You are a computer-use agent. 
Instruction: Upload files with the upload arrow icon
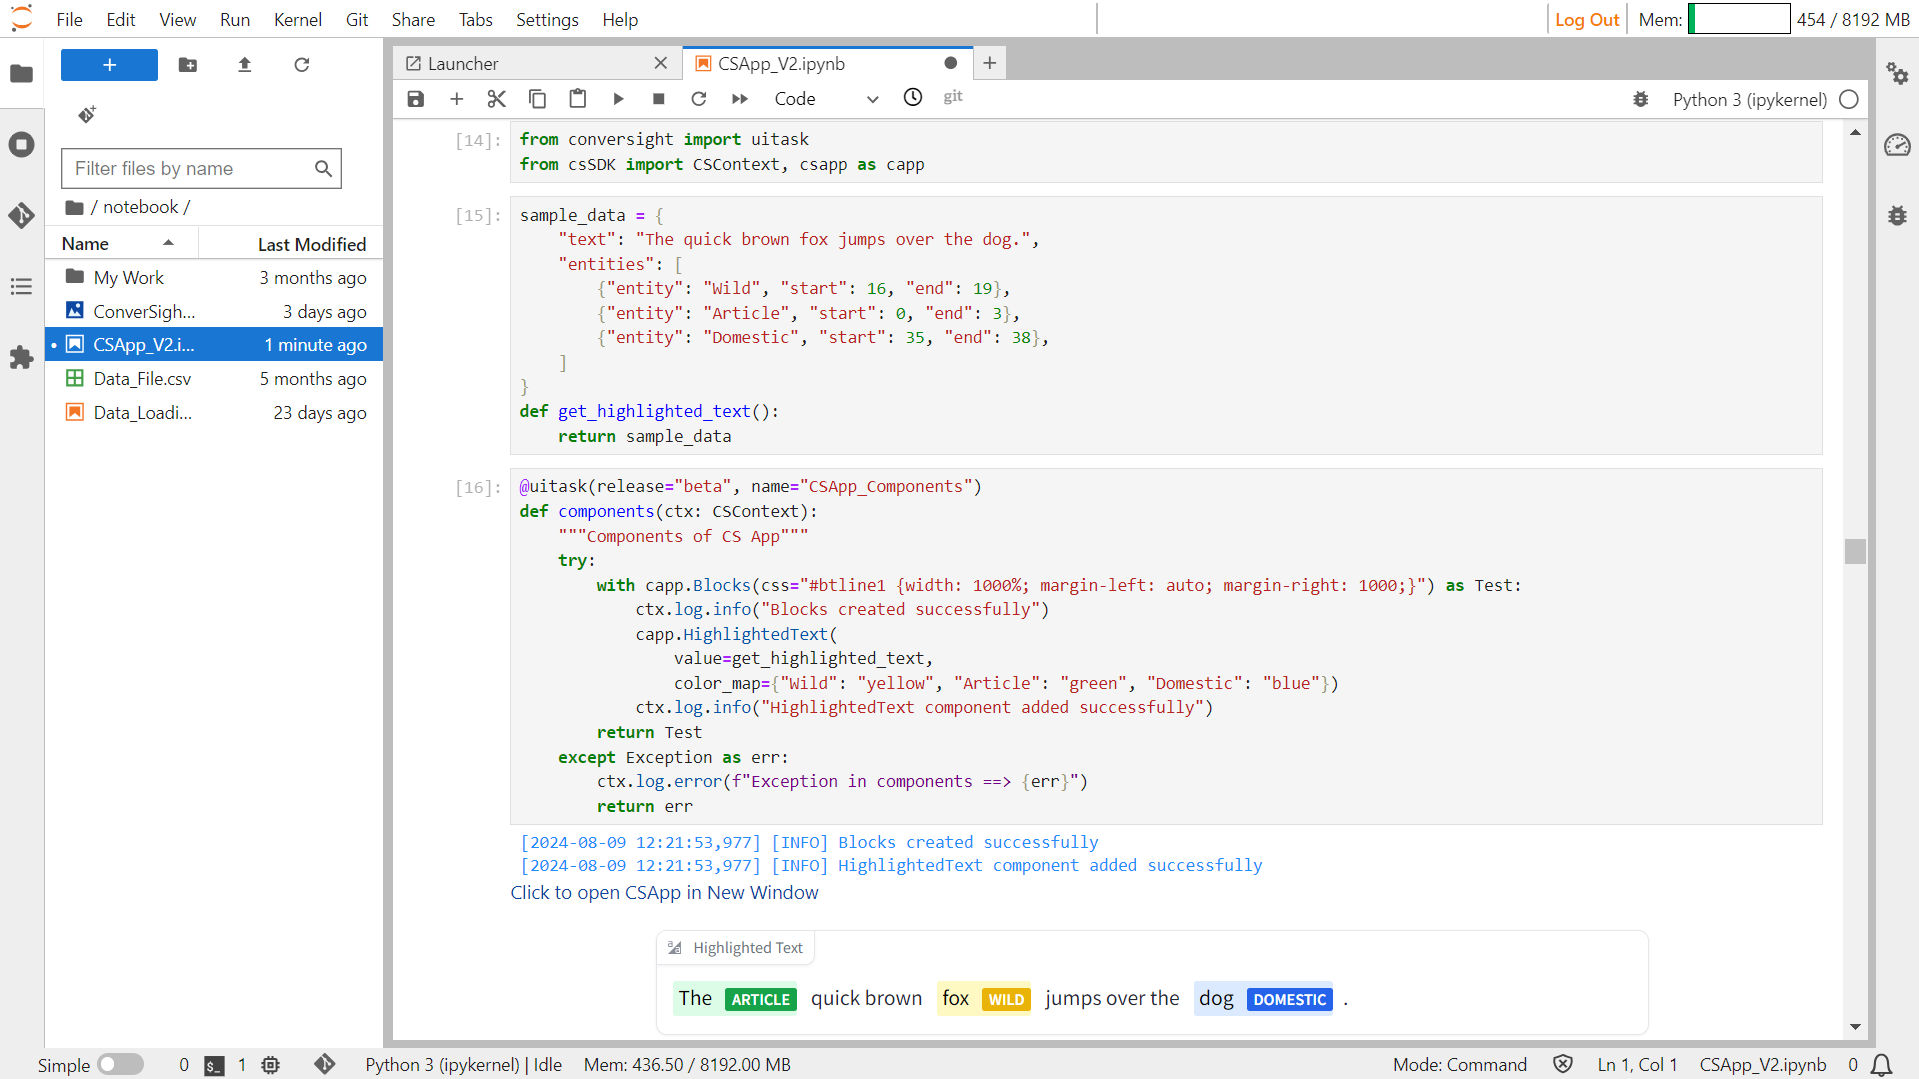point(245,65)
